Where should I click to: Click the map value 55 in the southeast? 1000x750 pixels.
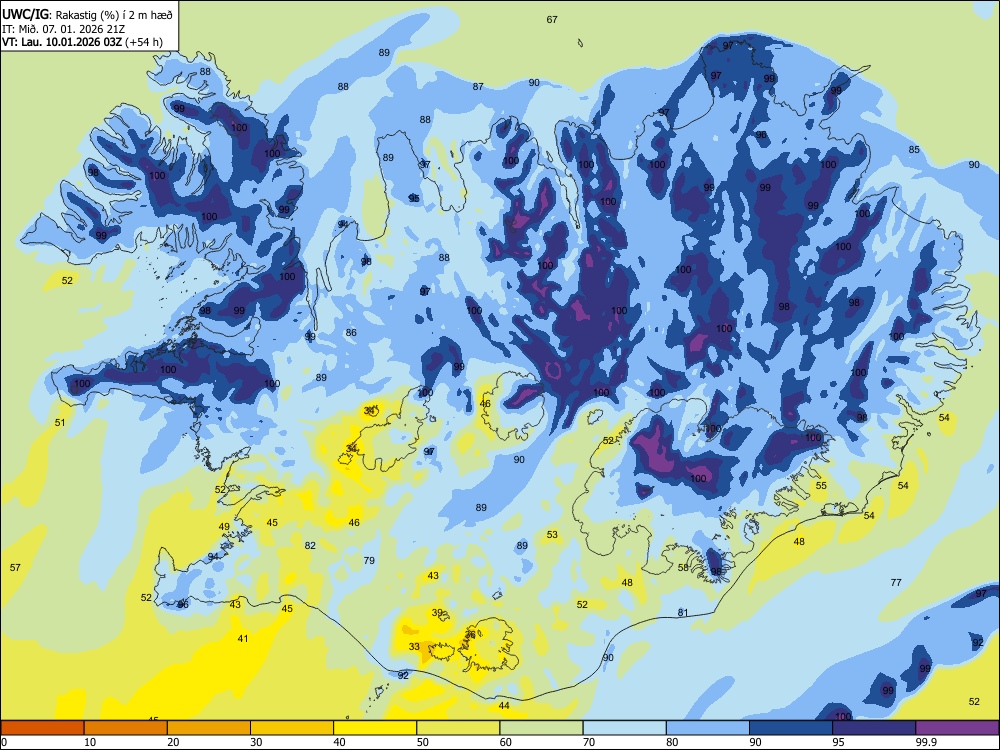(x=821, y=485)
